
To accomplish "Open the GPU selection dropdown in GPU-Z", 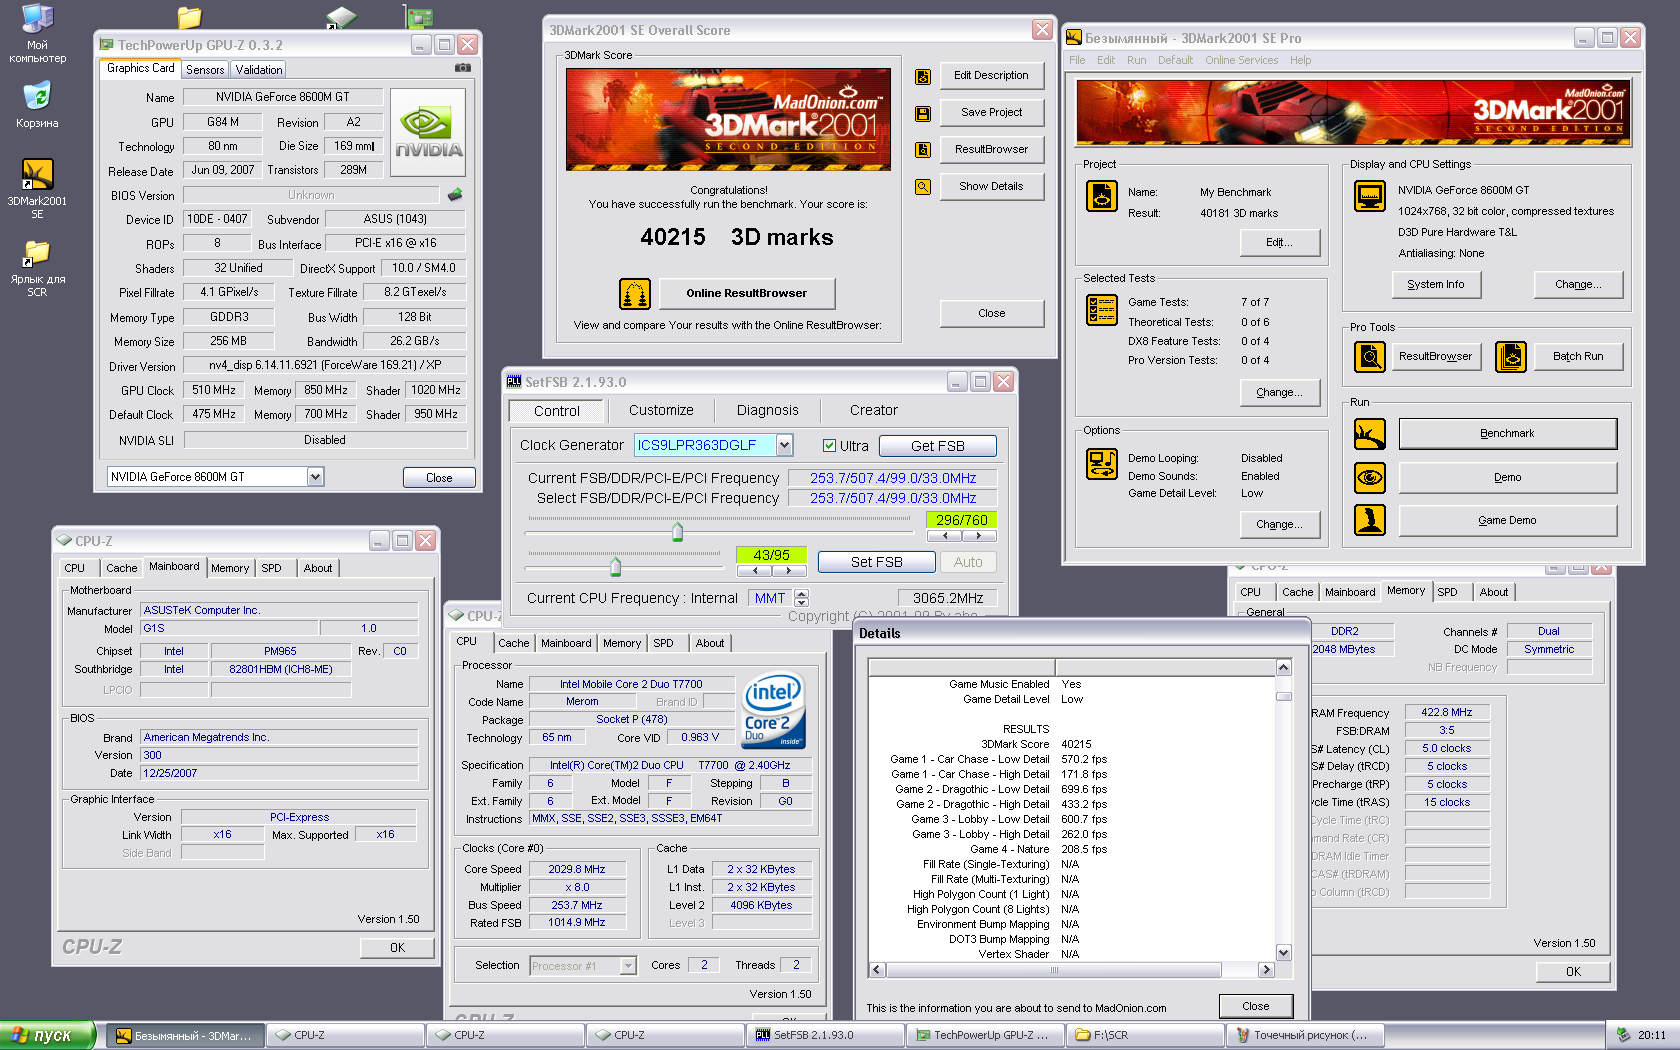I will (315, 477).
